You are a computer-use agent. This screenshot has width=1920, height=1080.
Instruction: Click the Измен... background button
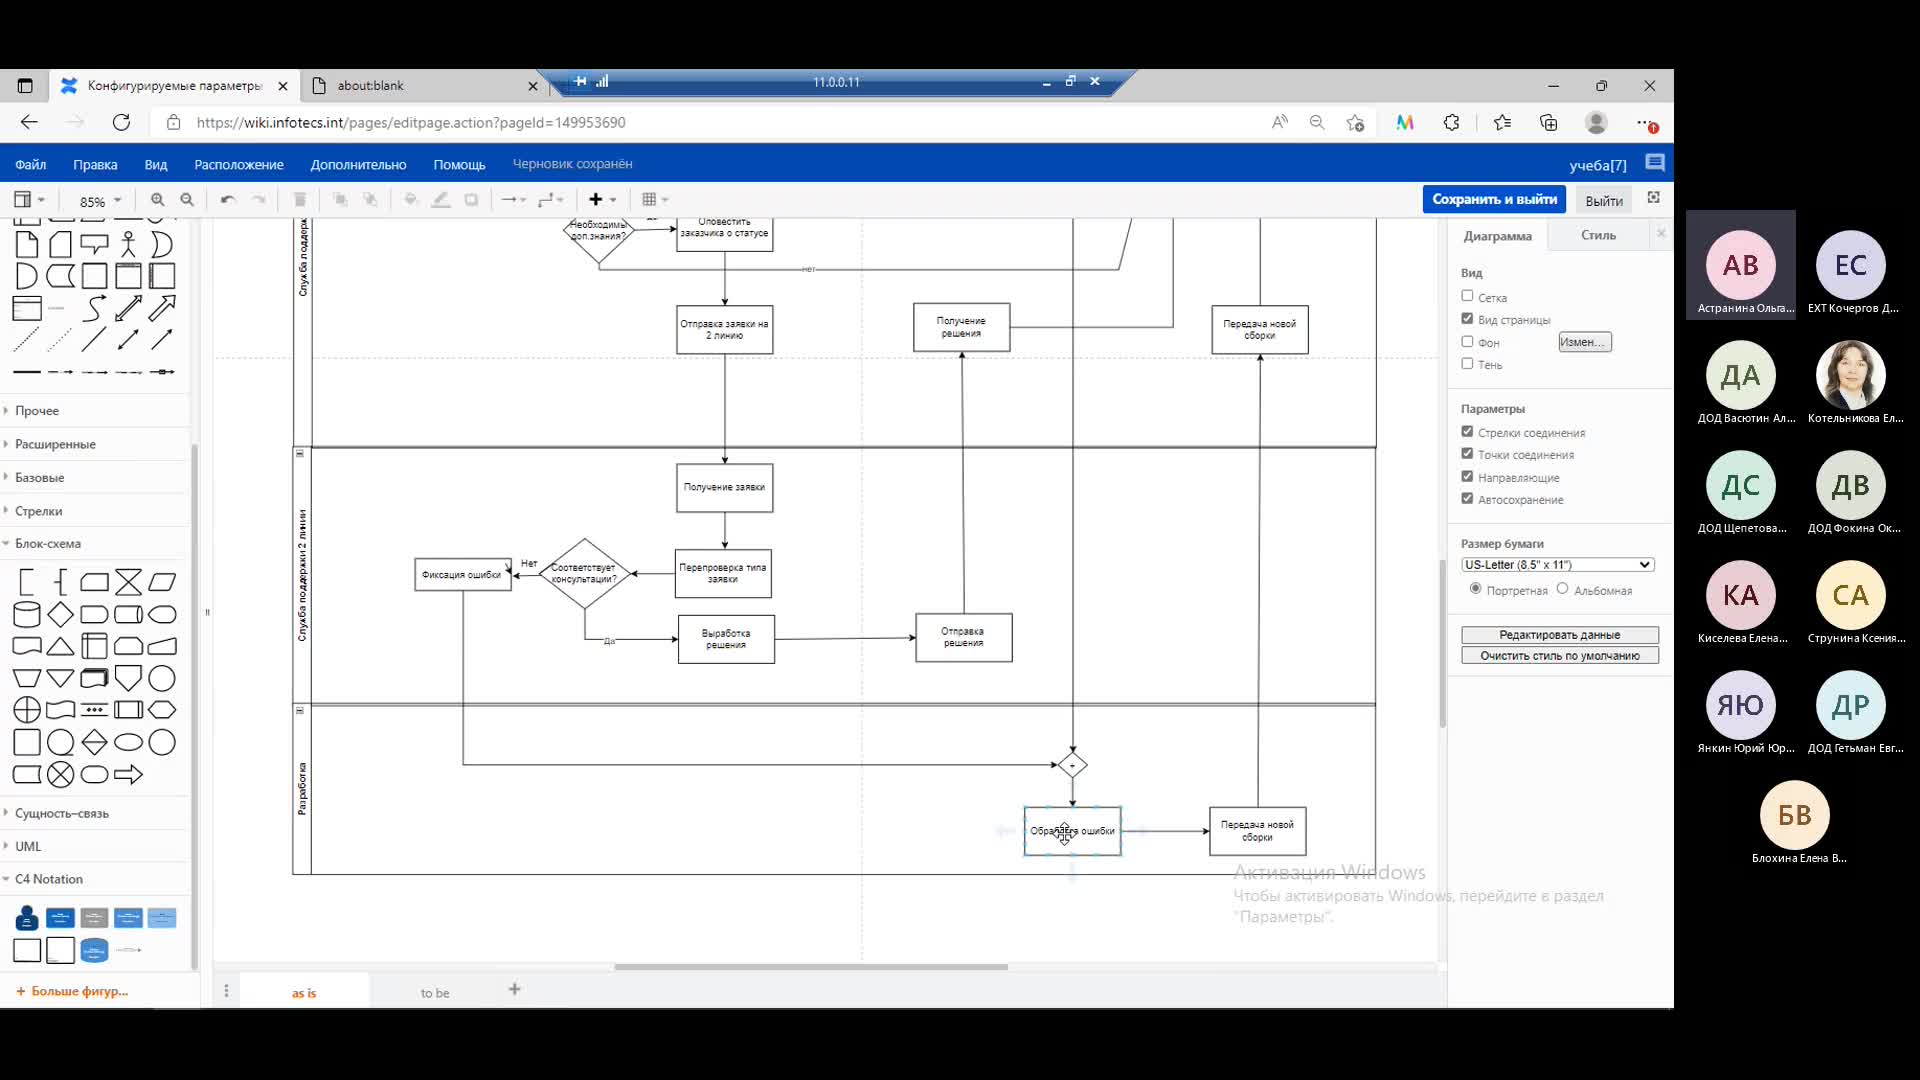(x=1585, y=342)
